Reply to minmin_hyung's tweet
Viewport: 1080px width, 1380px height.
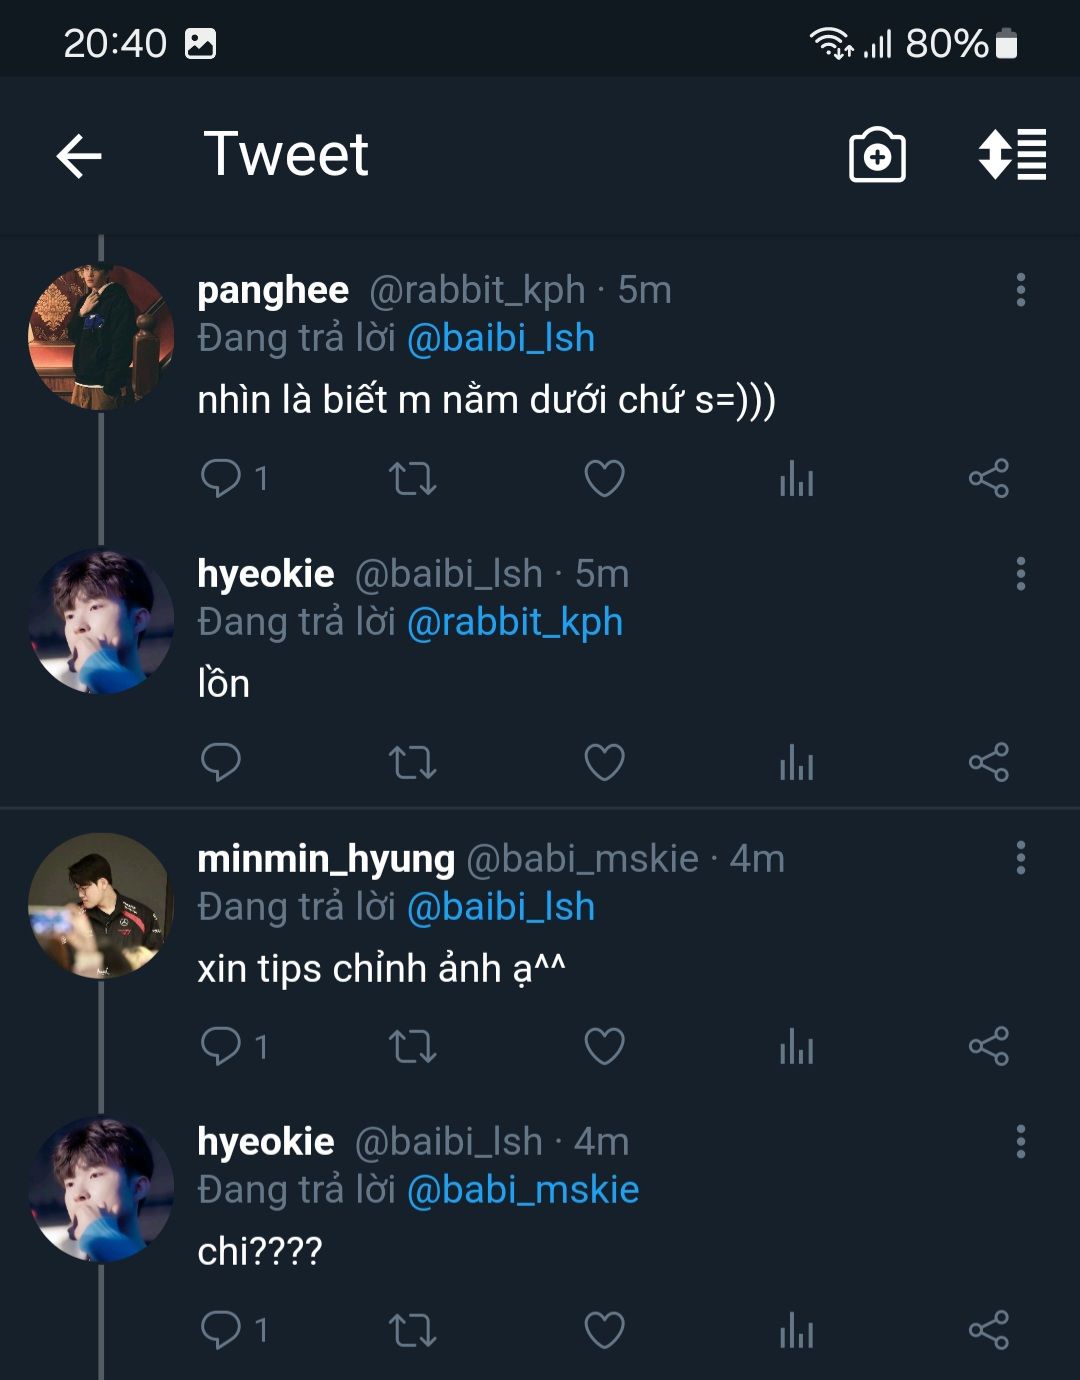coord(221,1047)
